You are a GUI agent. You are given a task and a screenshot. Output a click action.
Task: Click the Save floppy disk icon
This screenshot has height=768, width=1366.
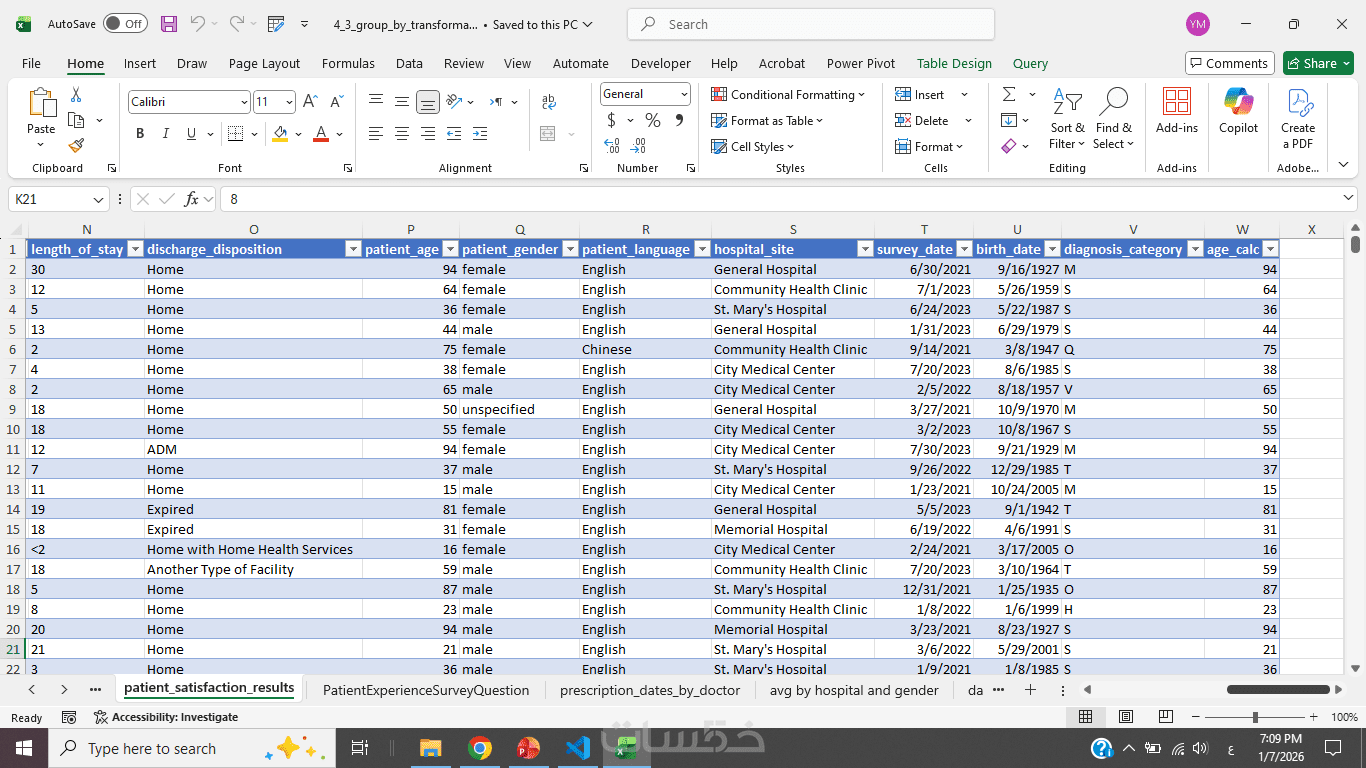coord(169,24)
